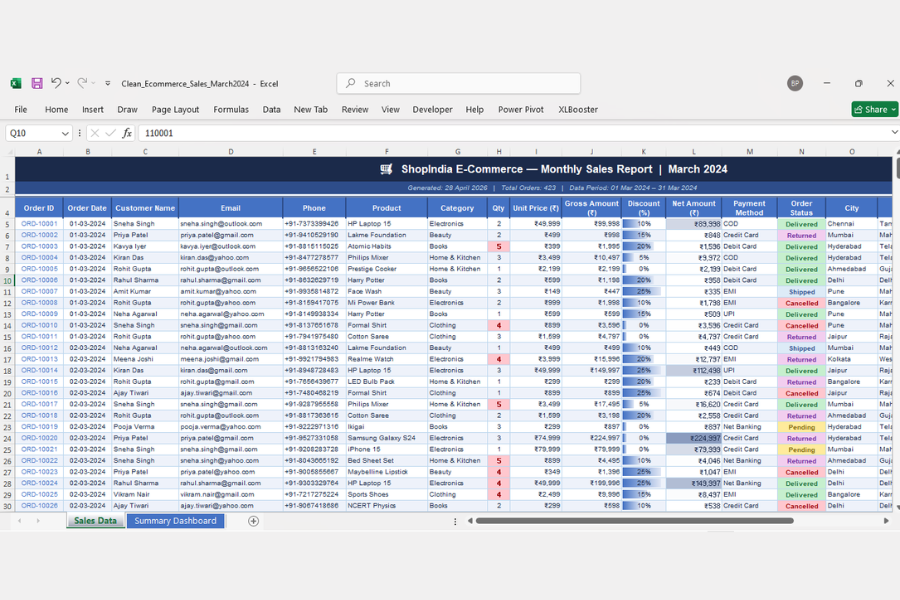The image size is (900, 600).
Task: Expand the formula bar chevron
Action: pyautogui.click(x=894, y=133)
